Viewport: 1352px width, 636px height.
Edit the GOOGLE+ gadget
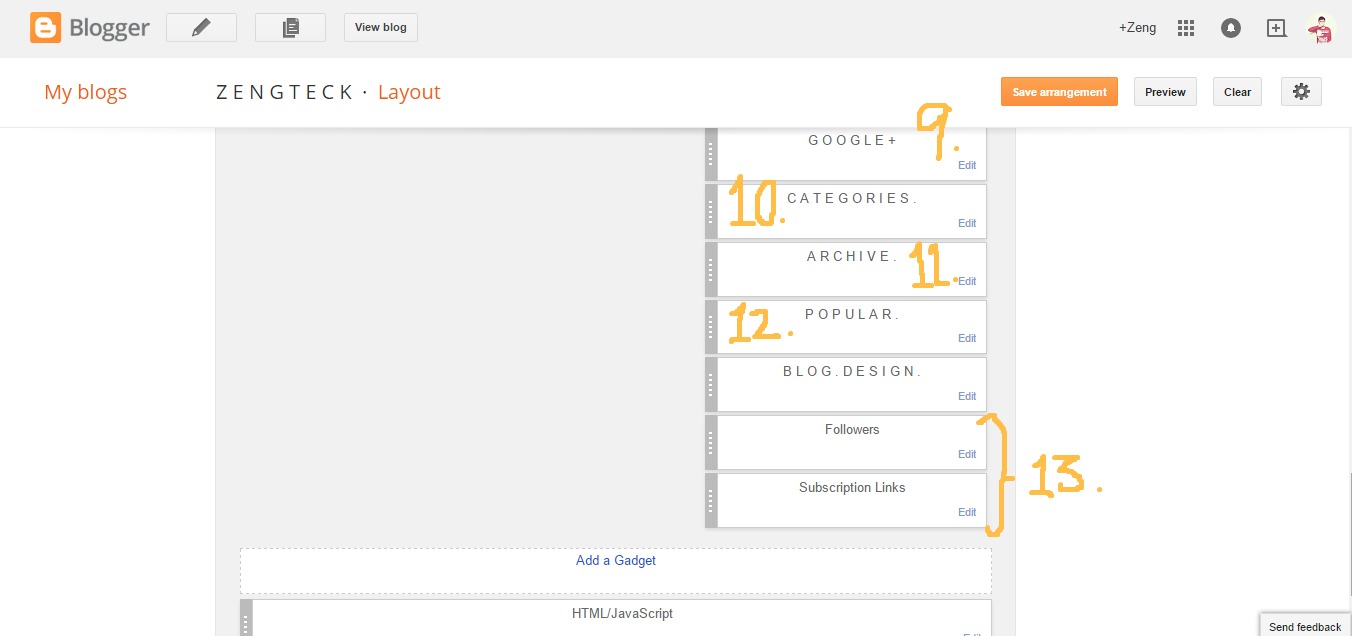coord(967,165)
